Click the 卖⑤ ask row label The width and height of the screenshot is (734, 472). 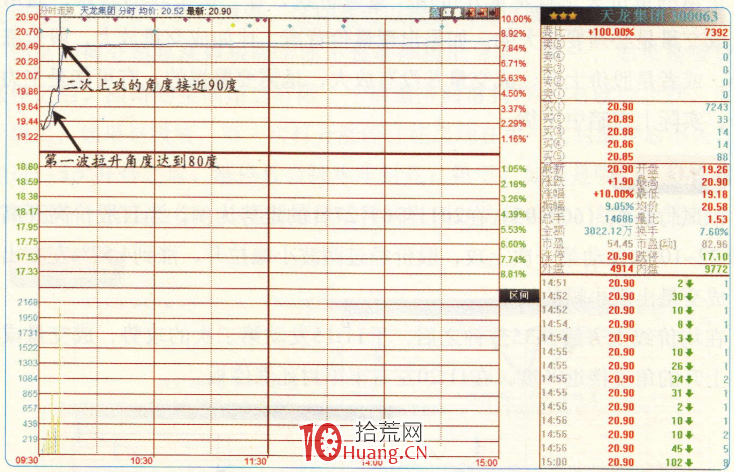[x=554, y=44]
